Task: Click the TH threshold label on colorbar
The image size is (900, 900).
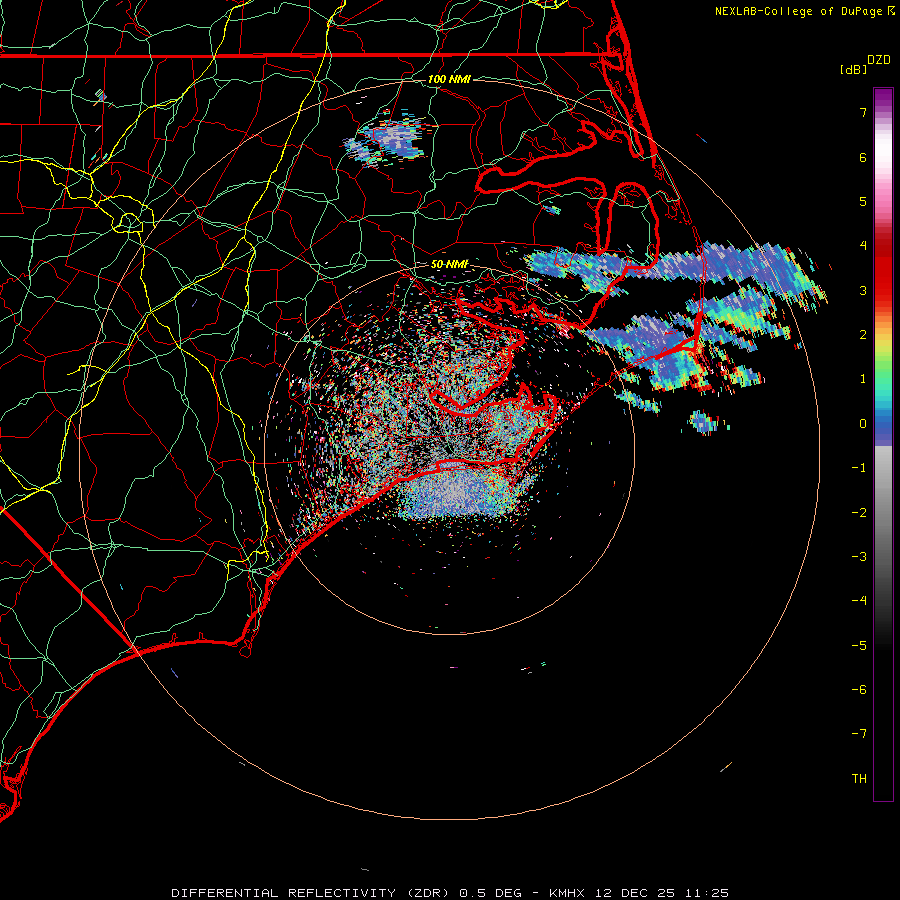Action: point(859,779)
